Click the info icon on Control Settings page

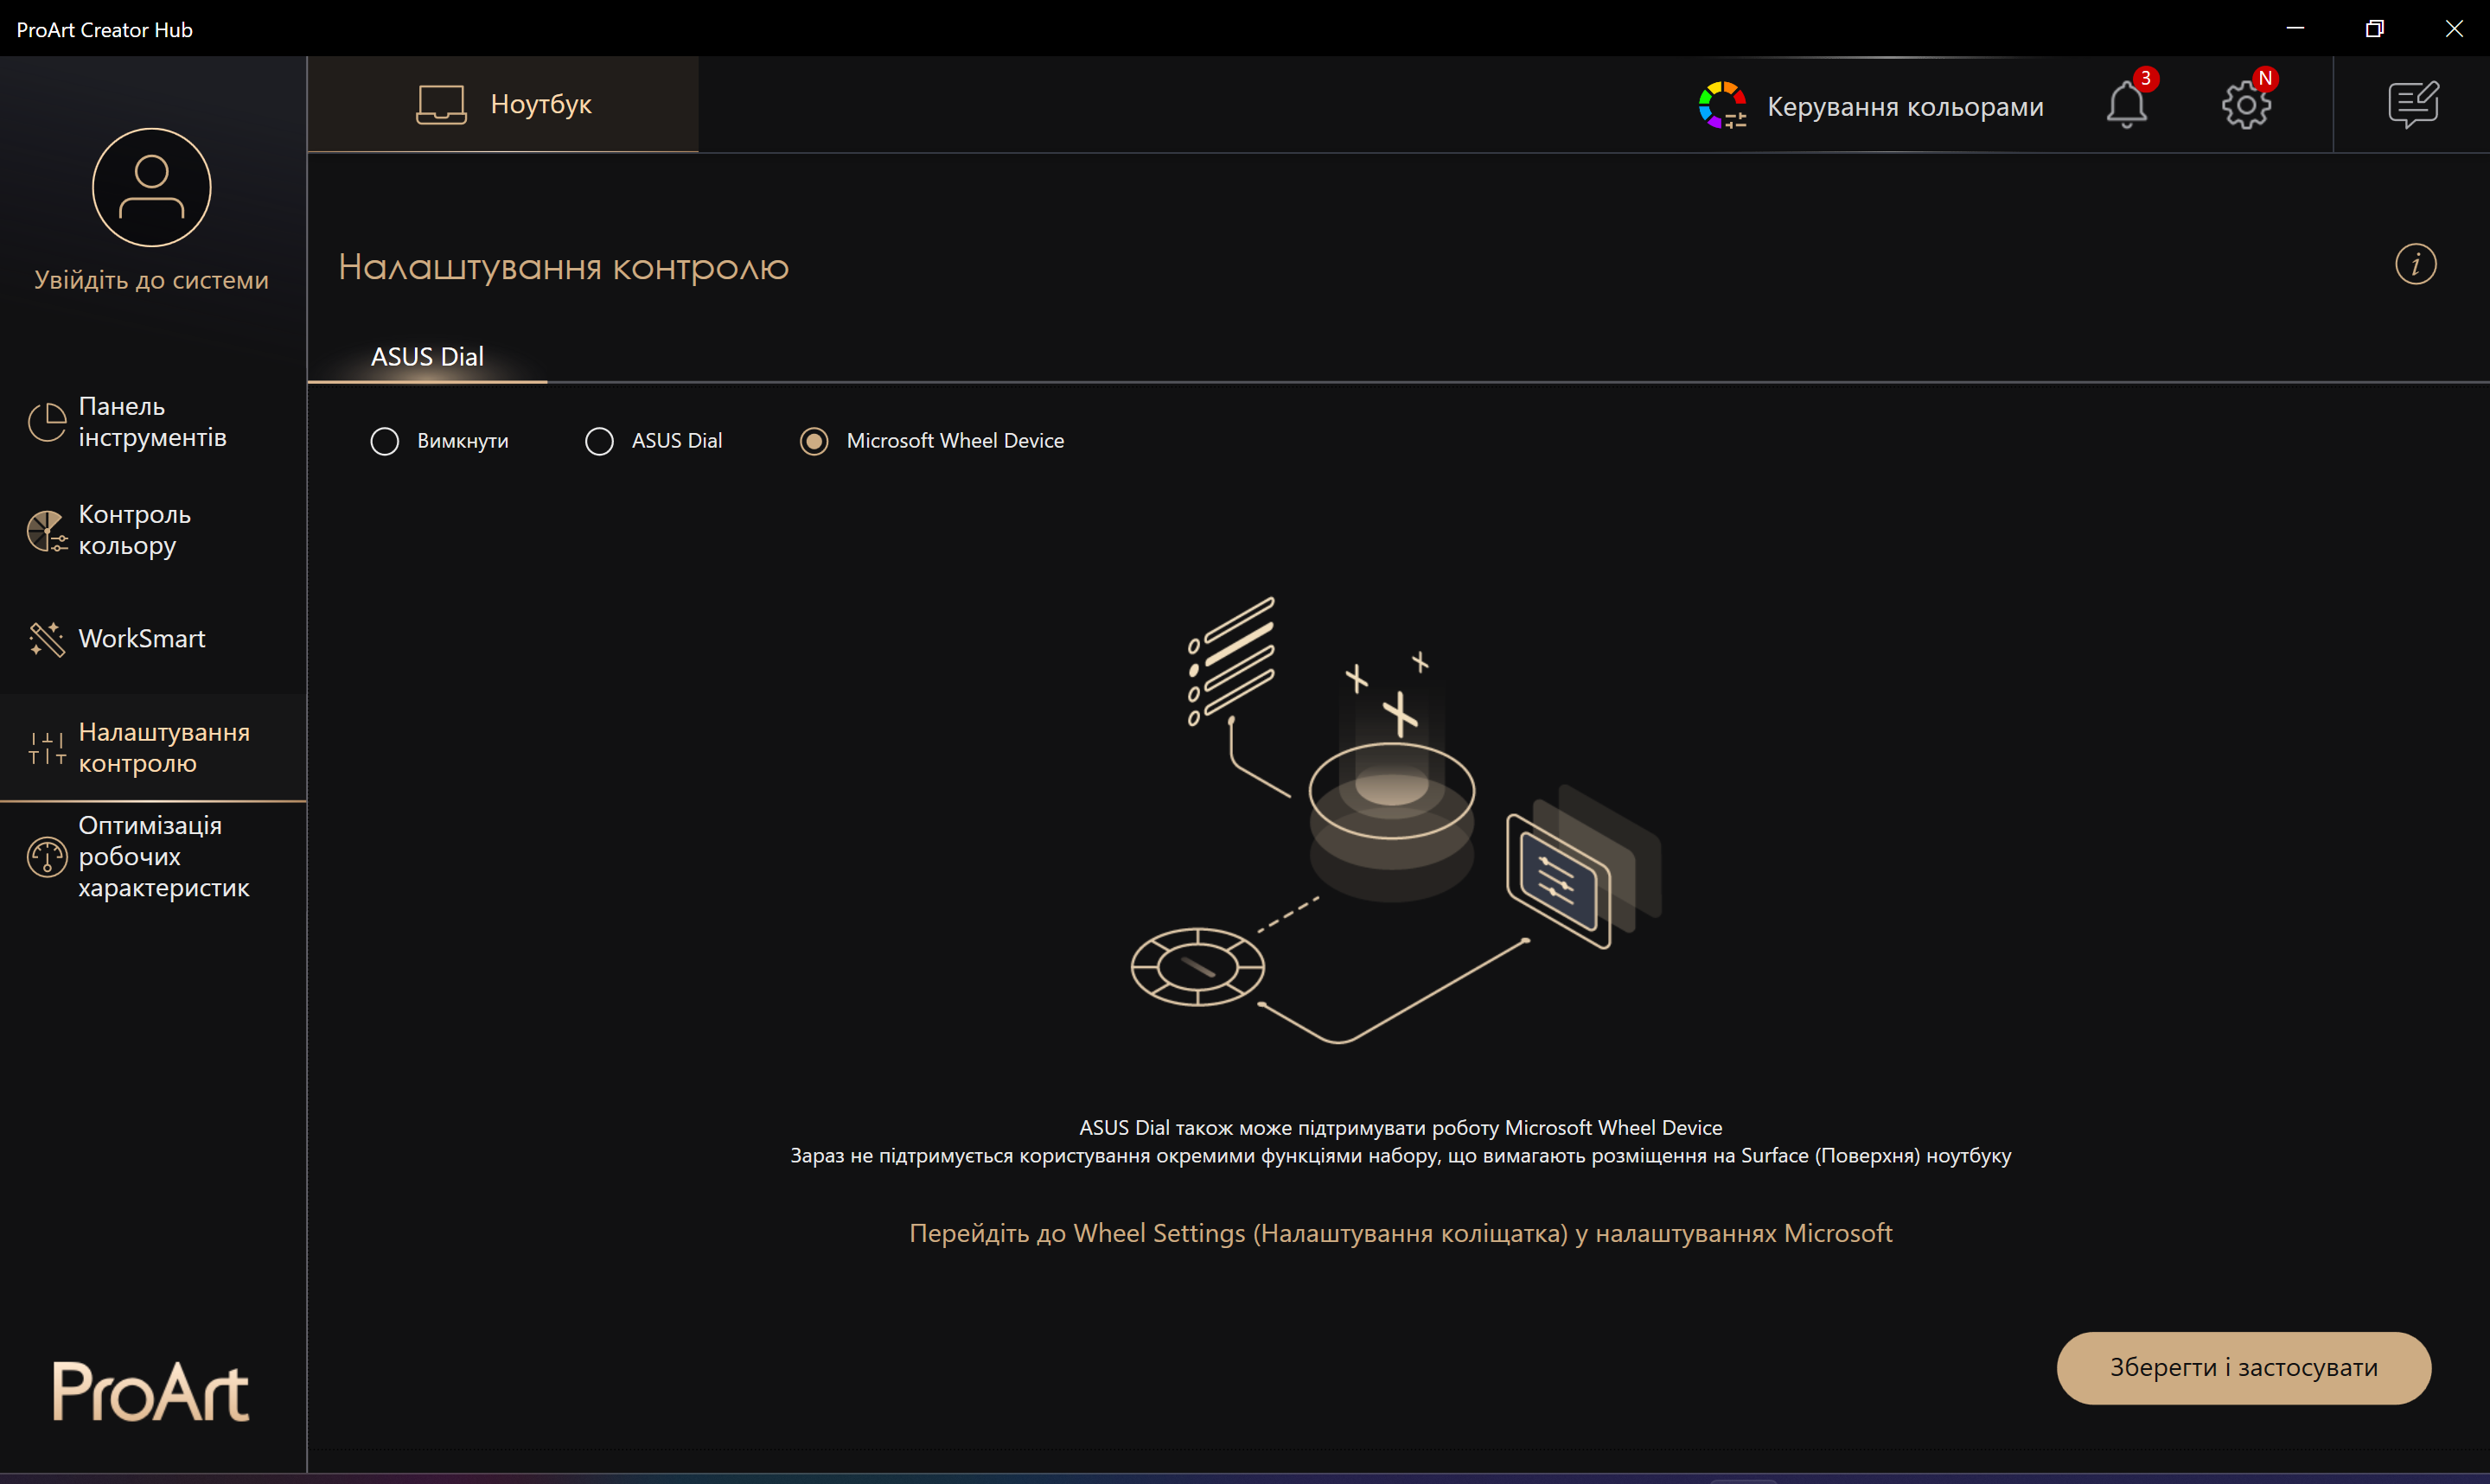[2415, 265]
